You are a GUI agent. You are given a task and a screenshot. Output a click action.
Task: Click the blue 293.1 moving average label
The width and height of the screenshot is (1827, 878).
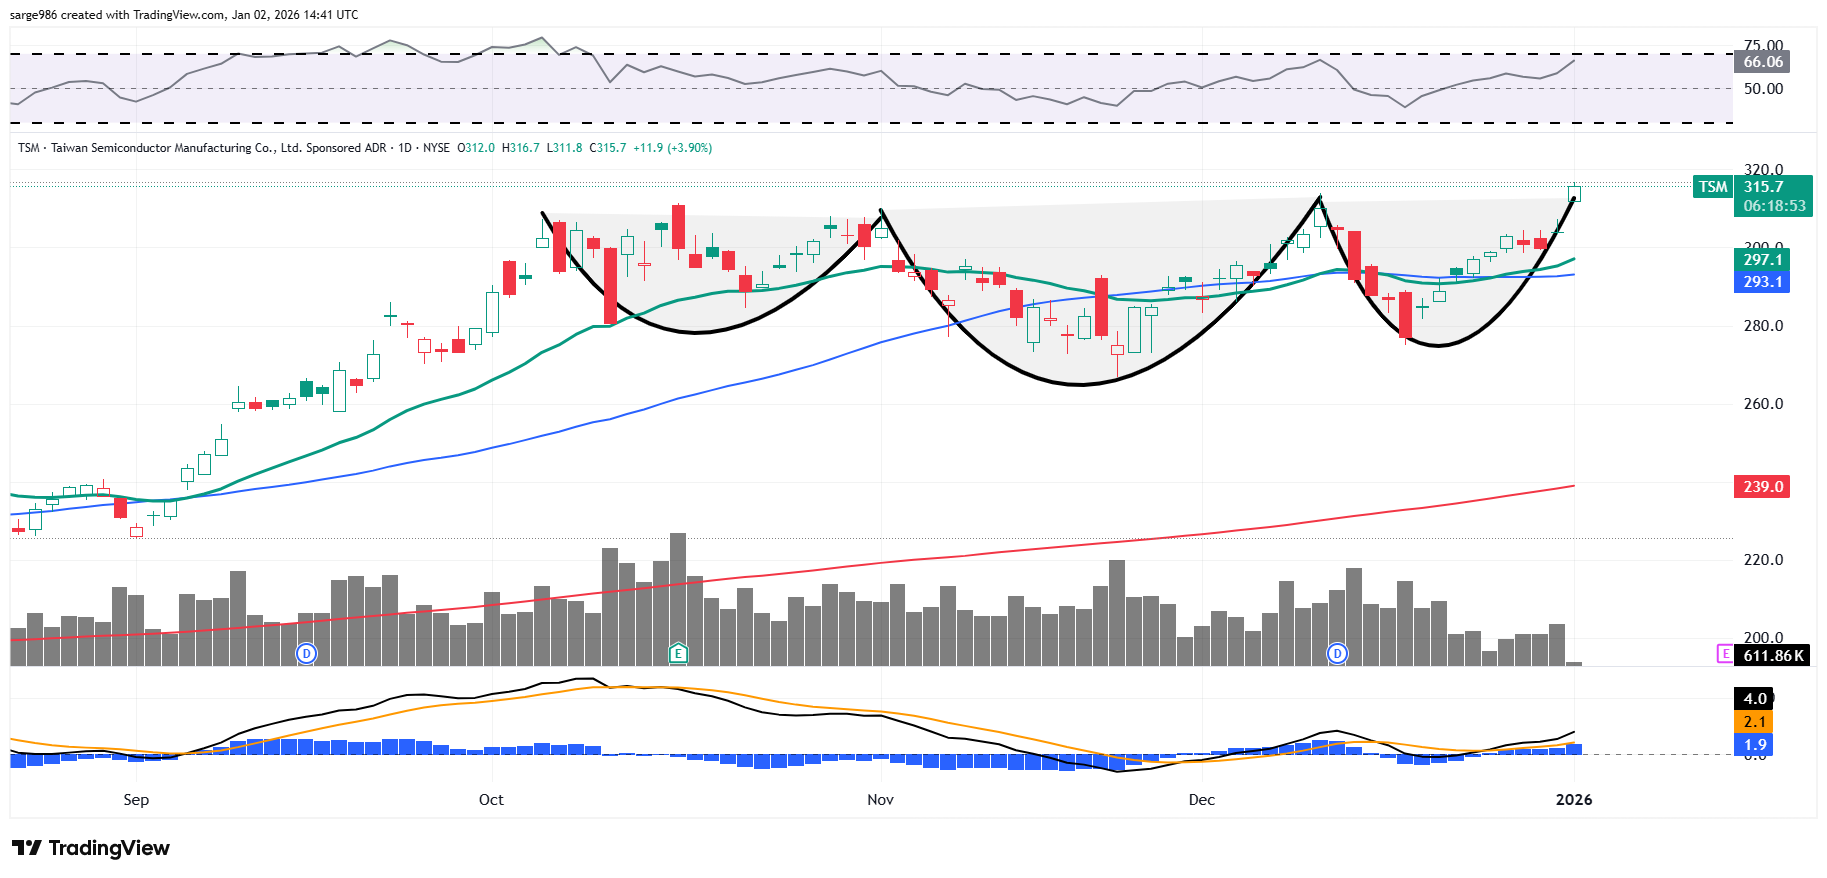coord(1762,282)
